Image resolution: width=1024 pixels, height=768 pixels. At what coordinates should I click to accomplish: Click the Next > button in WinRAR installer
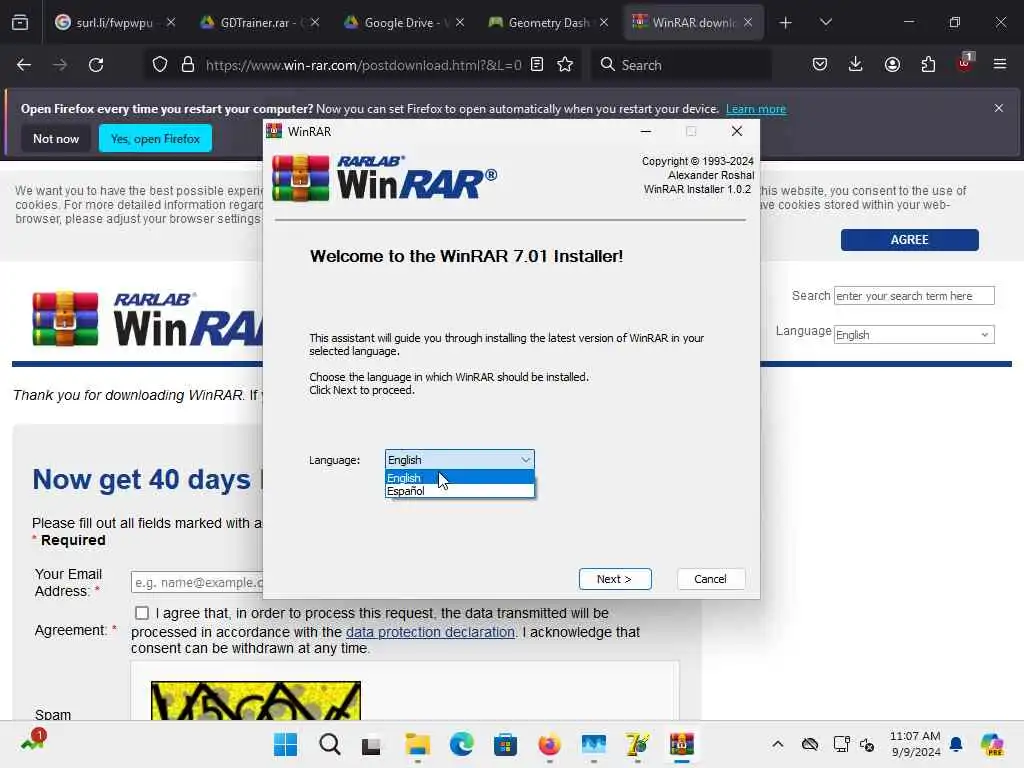coord(615,579)
